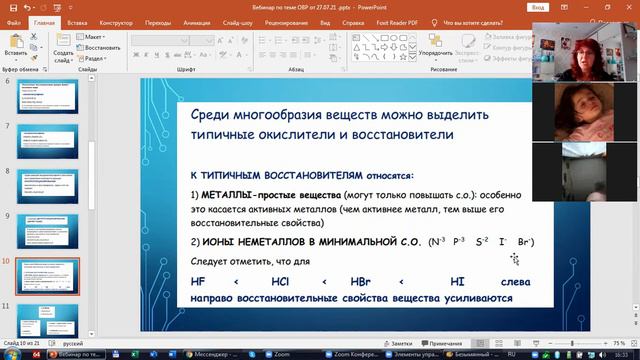
Task: Open the change case Aa dropdown
Action: pyautogui.click(x=204, y=54)
